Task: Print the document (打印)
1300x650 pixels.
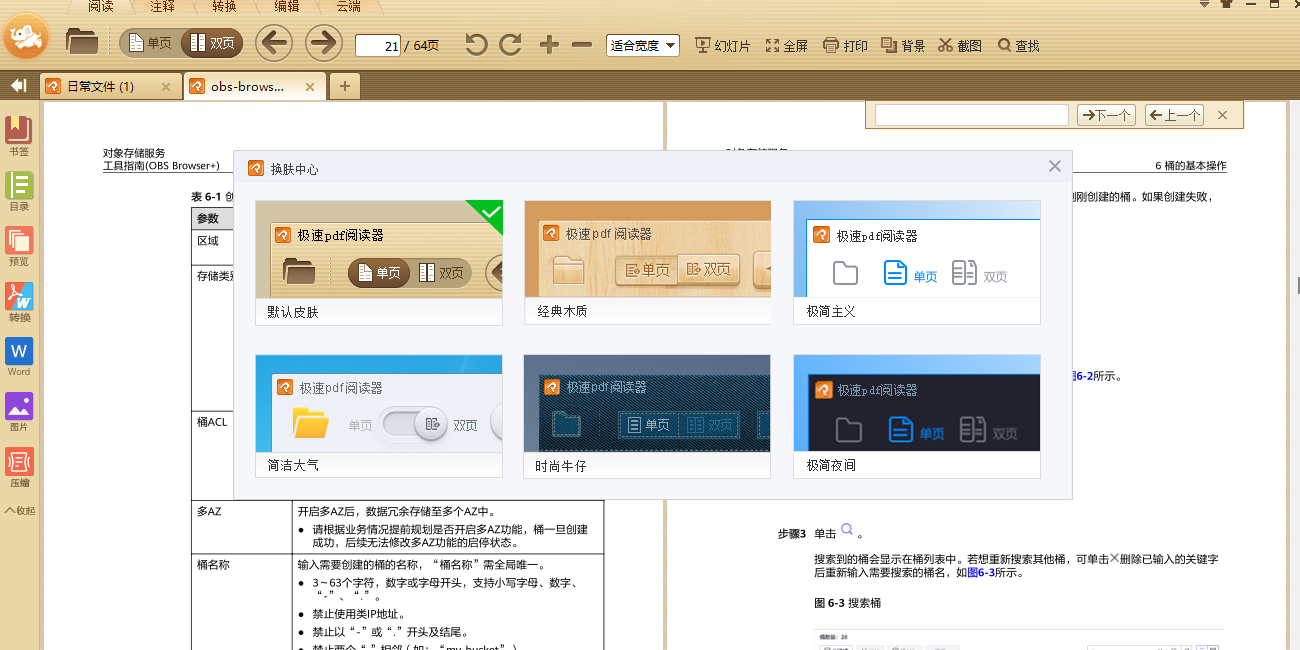Action: (x=845, y=46)
